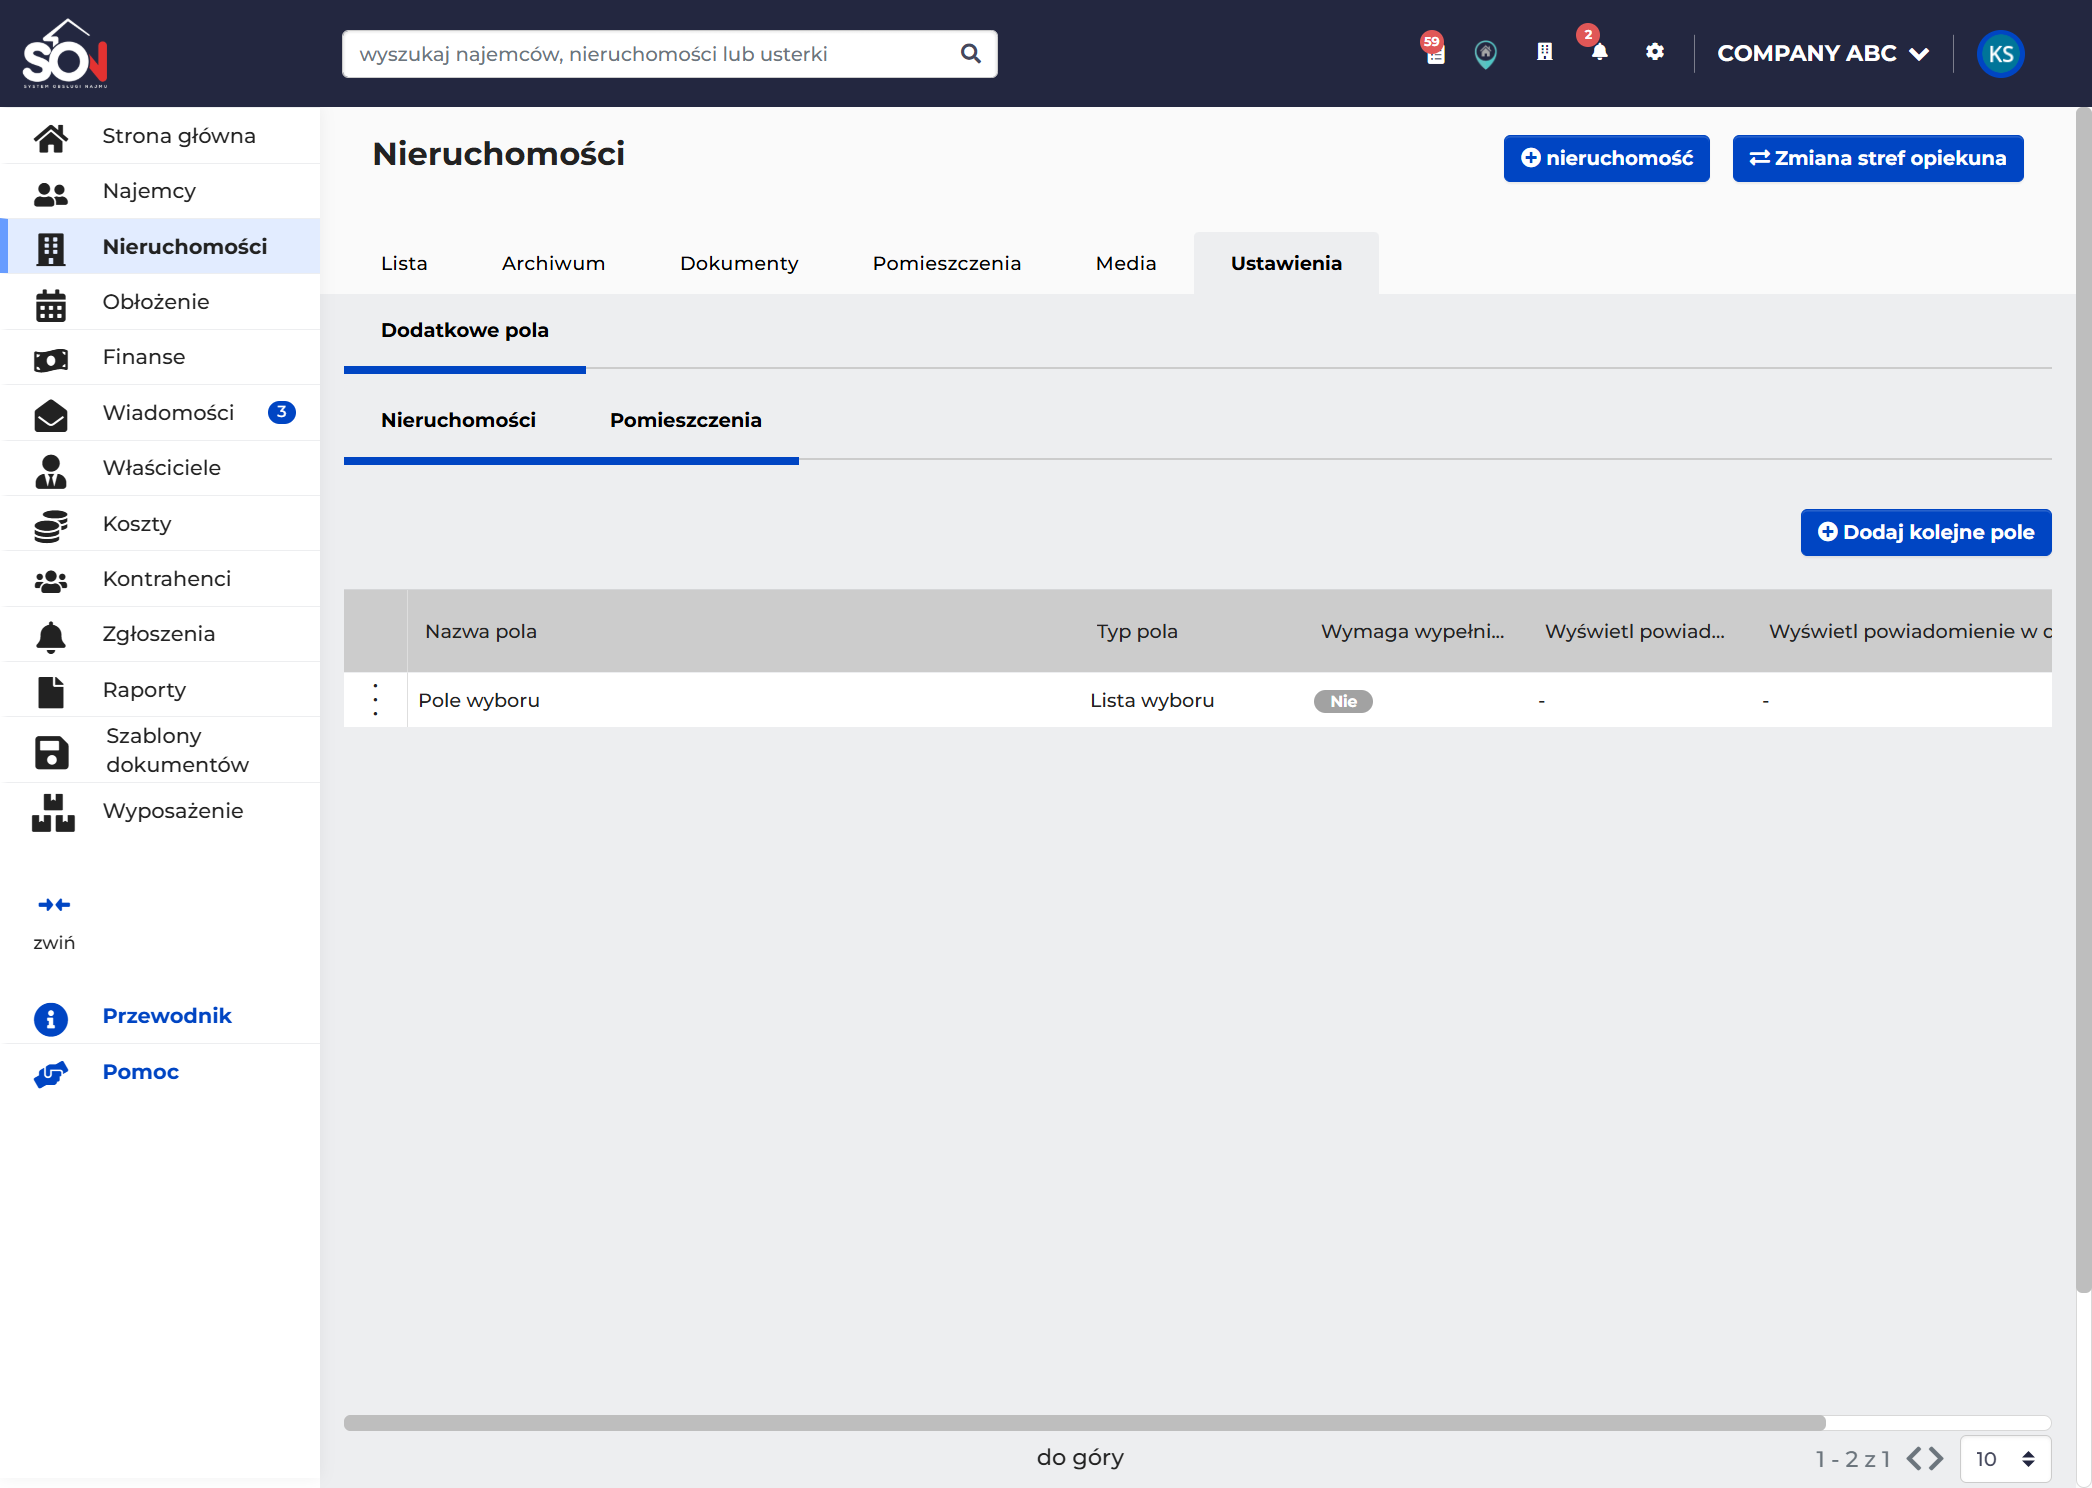2092x1488 pixels.
Task: Click Zmiana stref opiekuna button
Action: 1878,158
